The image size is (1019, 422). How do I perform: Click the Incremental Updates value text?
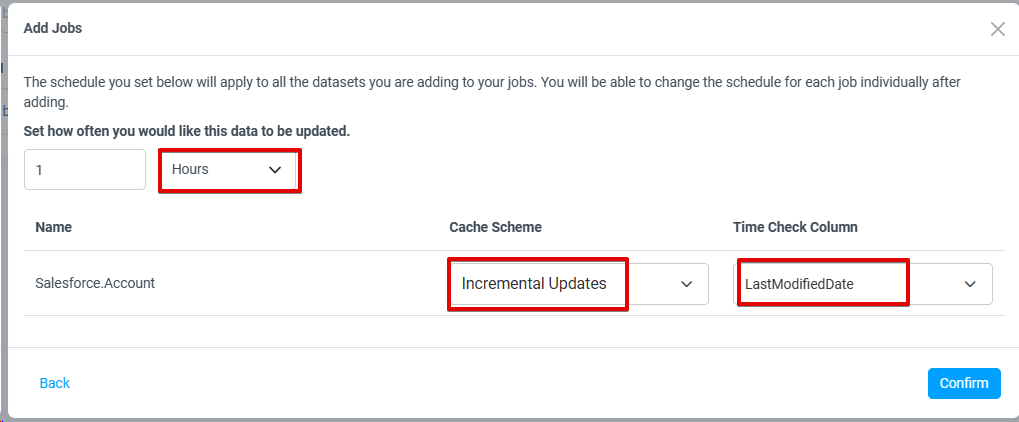click(x=534, y=284)
